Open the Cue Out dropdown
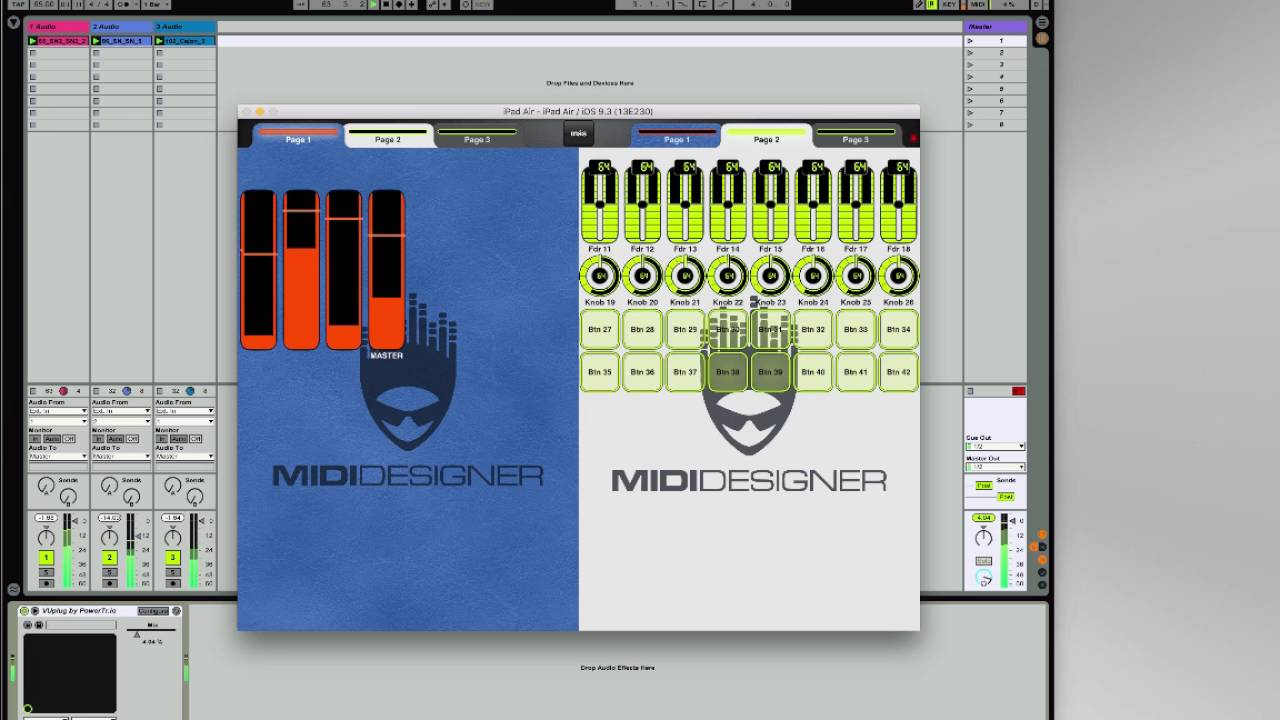The image size is (1280, 720). point(995,446)
